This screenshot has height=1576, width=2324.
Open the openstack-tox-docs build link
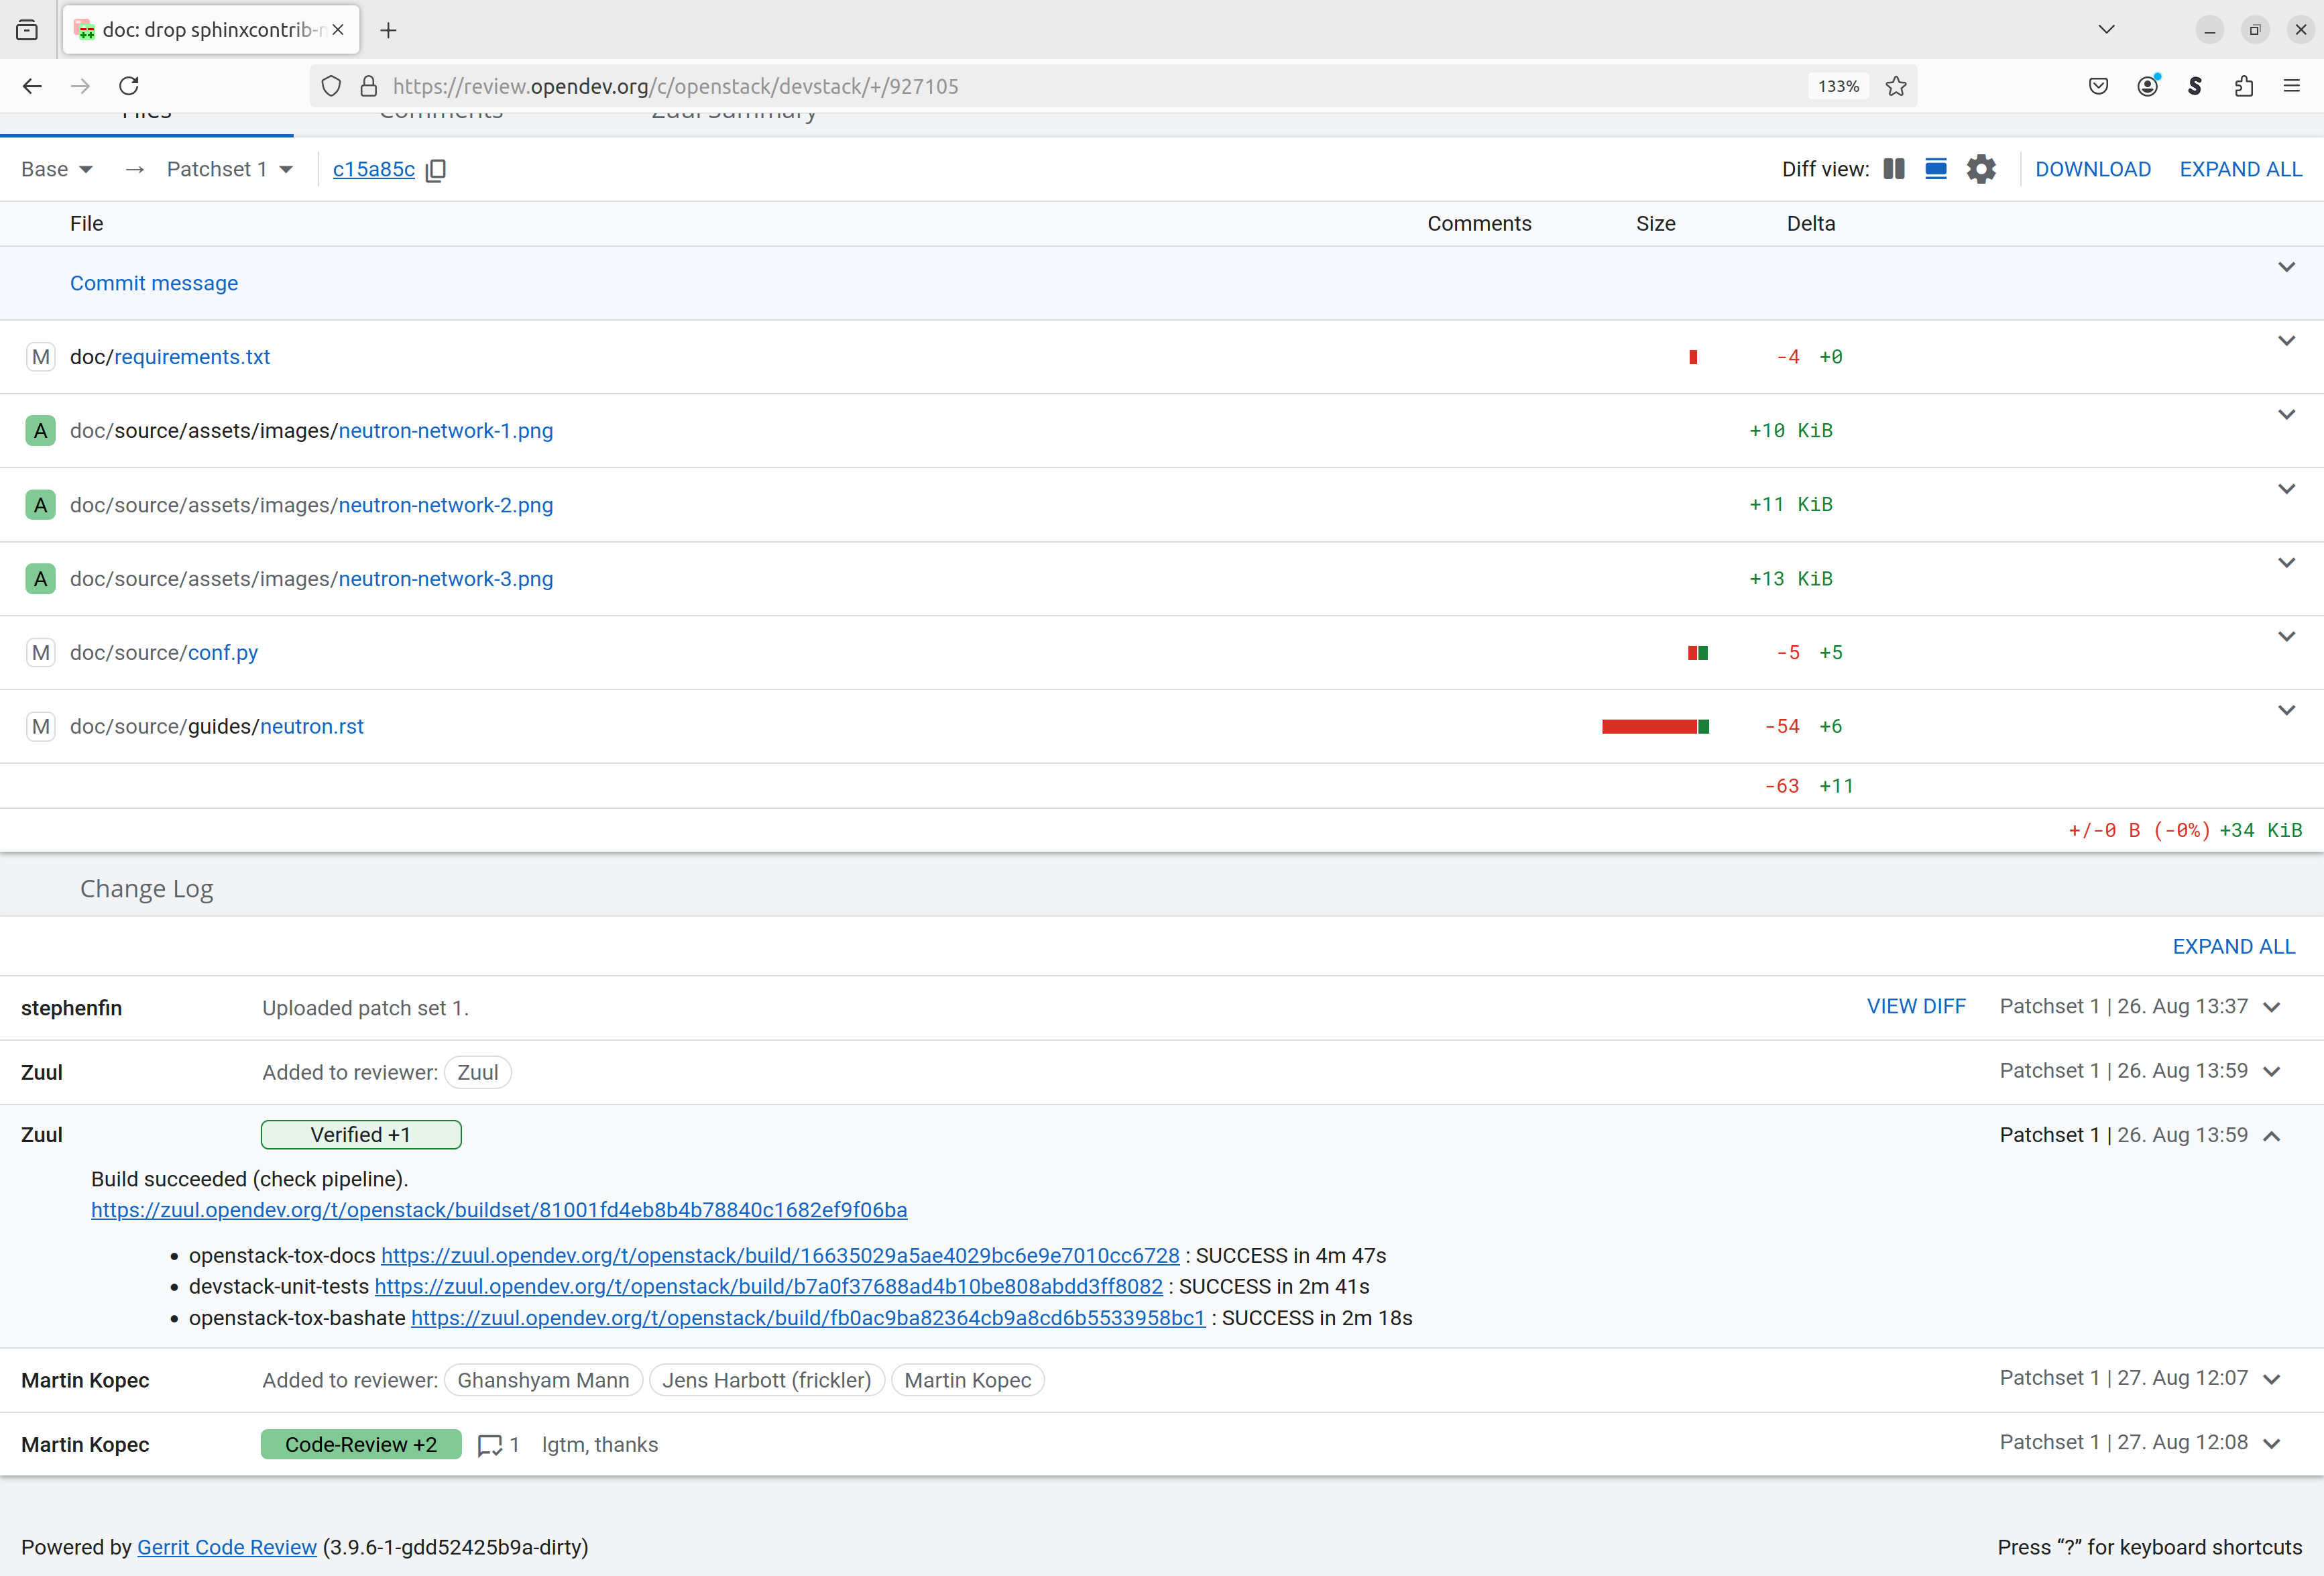pyautogui.click(x=779, y=1255)
